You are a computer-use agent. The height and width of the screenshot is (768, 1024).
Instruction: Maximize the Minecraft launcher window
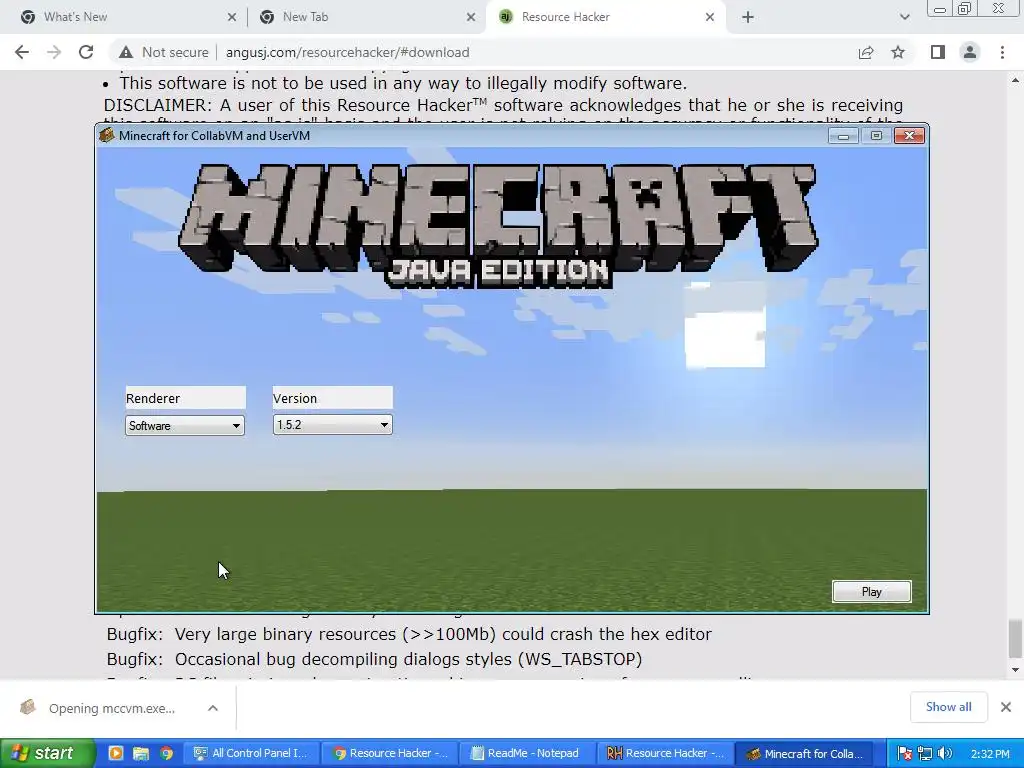pyautogui.click(x=876, y=135)
